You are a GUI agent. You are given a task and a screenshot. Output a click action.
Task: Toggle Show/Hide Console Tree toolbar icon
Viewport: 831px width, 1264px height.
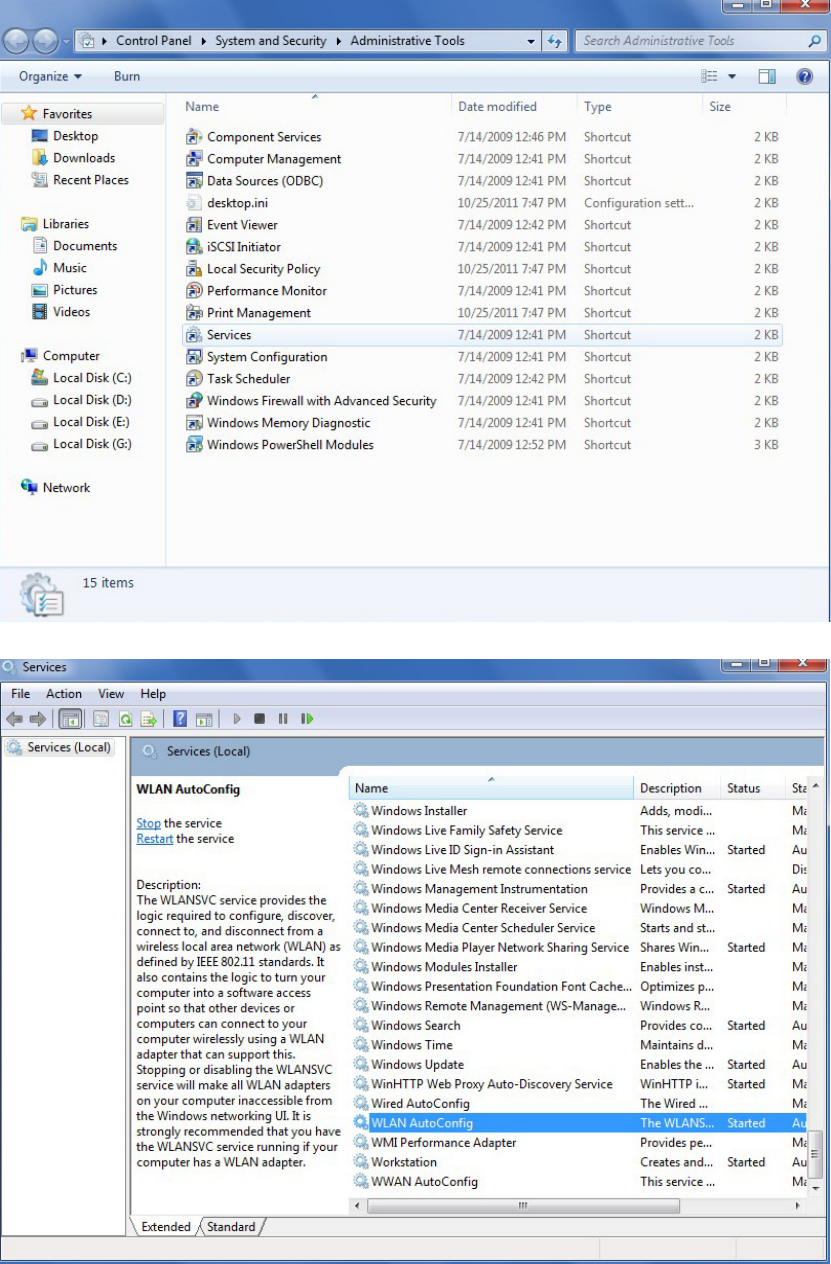(72, 719)
